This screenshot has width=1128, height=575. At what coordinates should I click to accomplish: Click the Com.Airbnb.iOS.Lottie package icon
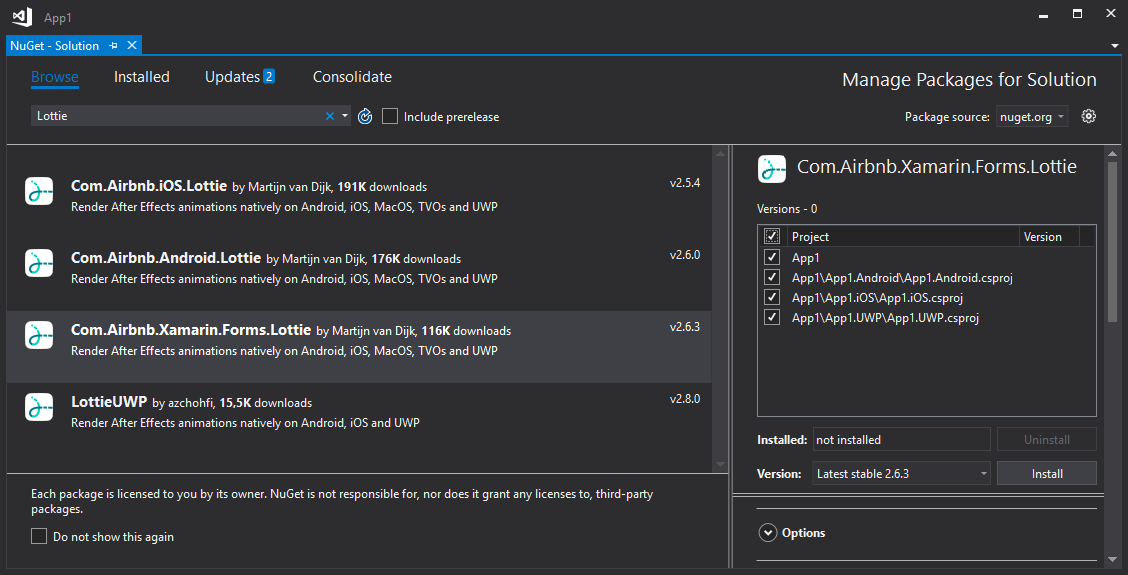pyautogui.click(x=39, y=191)
